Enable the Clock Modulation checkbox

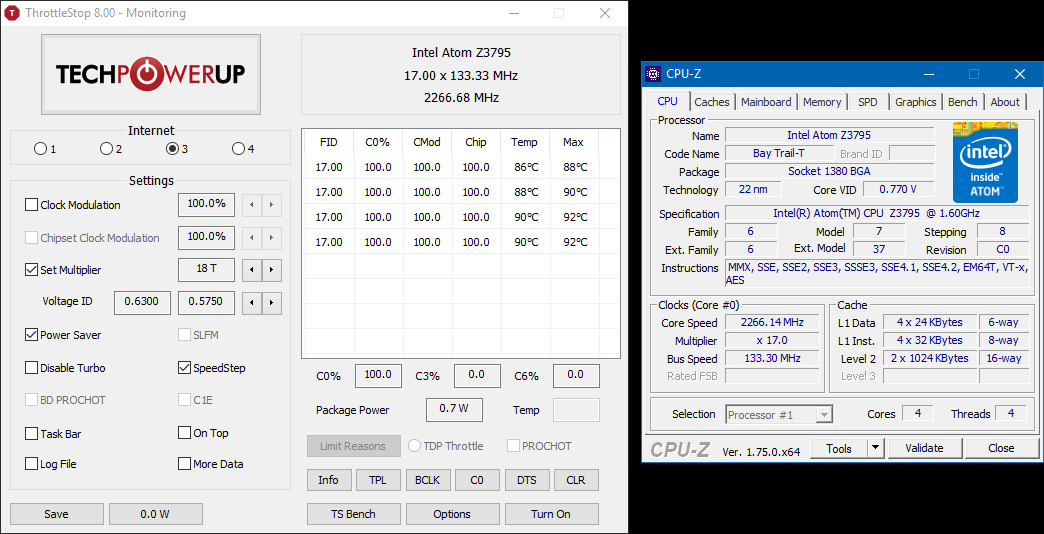31,204
